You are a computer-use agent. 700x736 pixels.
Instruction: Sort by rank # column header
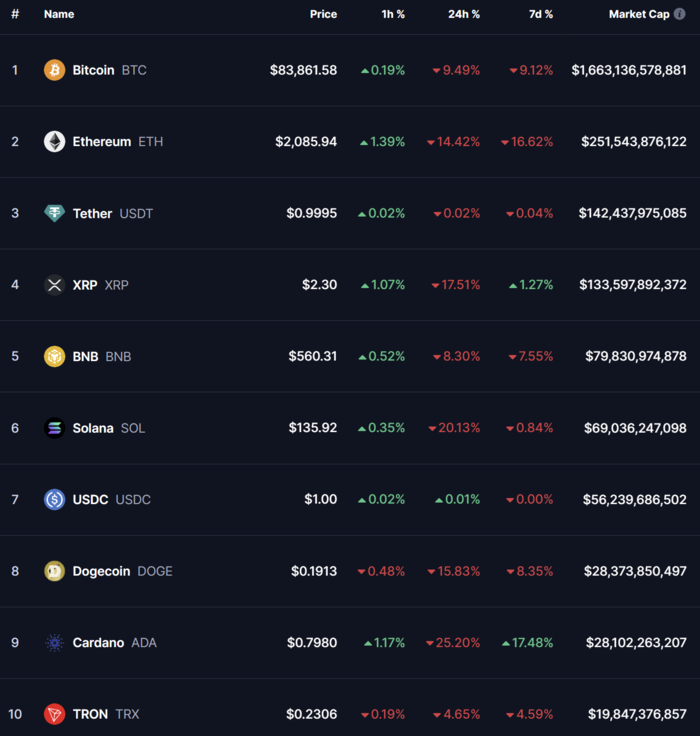[15, 14]
